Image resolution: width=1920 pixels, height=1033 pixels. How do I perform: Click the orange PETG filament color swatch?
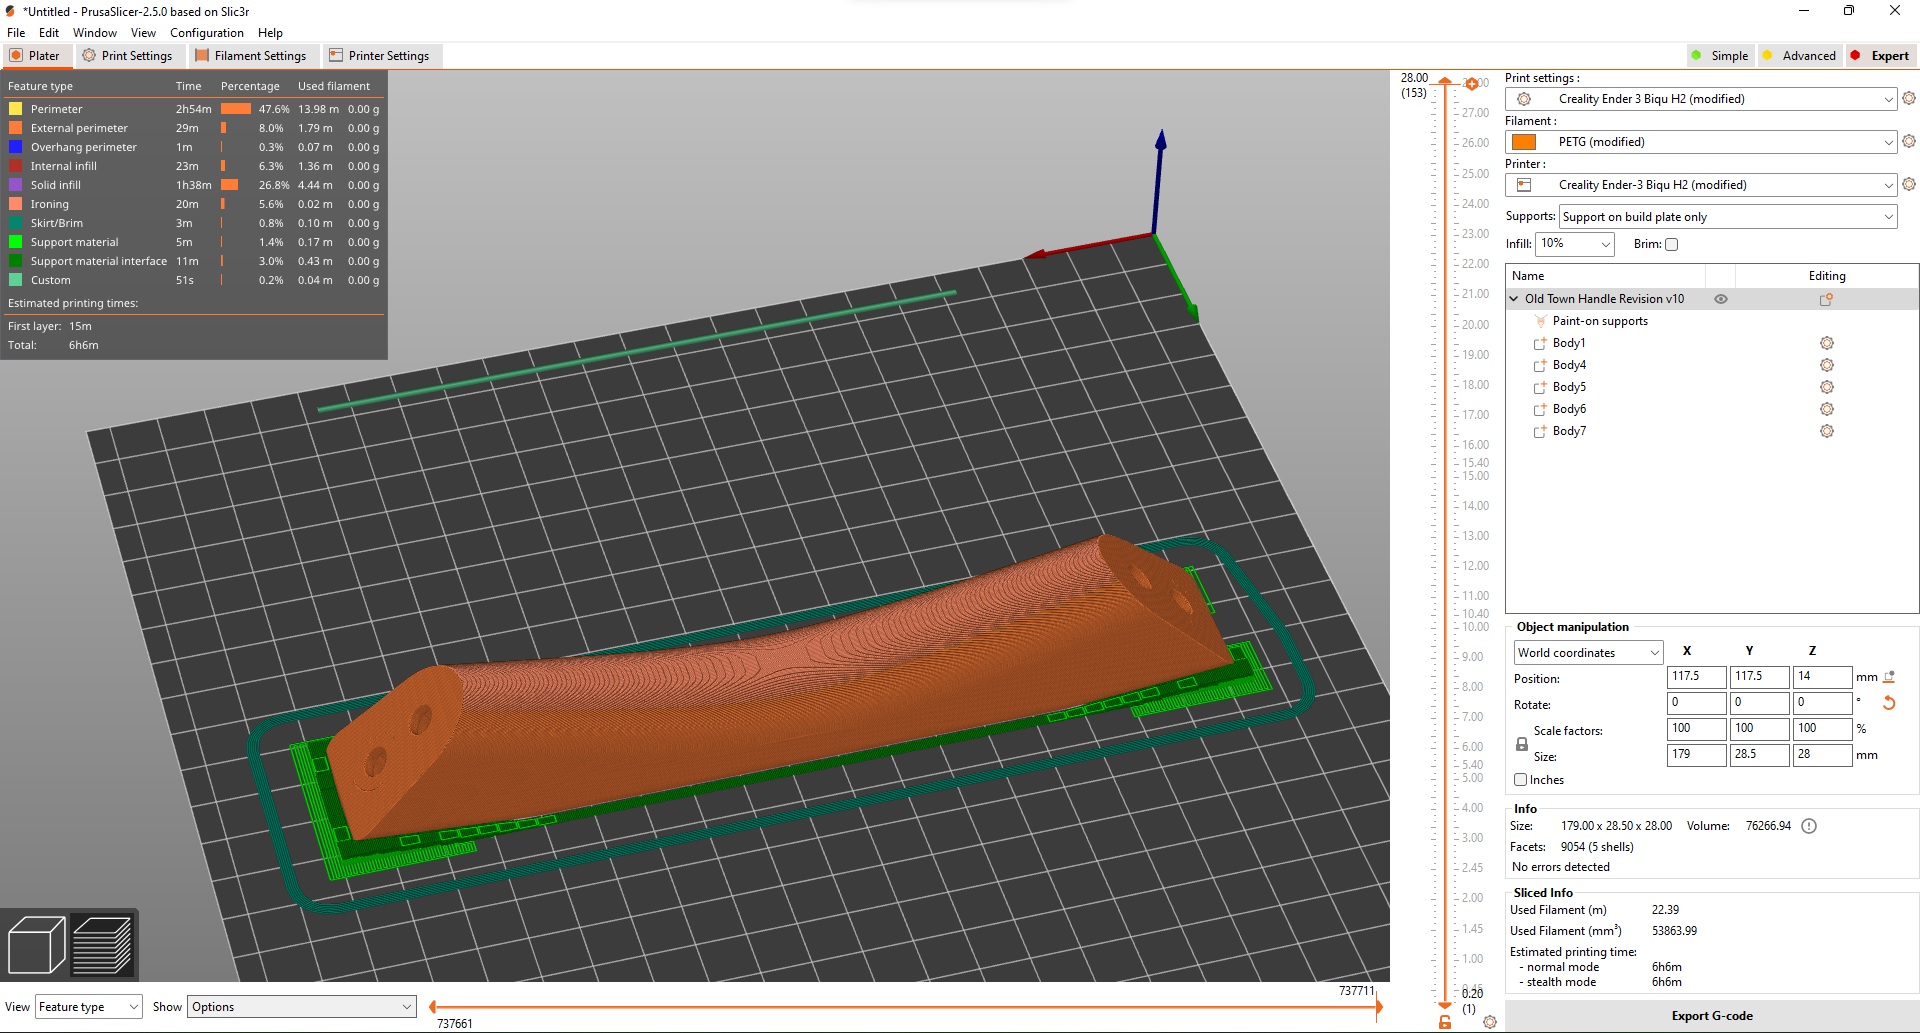pos(1524,142)
